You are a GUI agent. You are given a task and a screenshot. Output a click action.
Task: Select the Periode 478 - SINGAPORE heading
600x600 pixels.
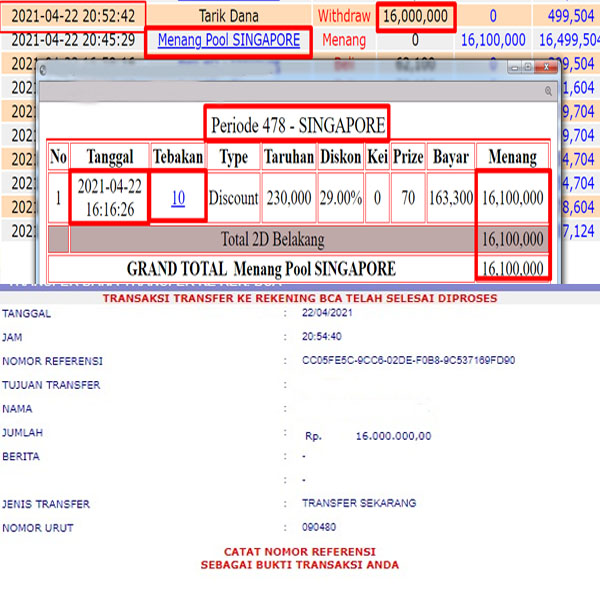298,125
